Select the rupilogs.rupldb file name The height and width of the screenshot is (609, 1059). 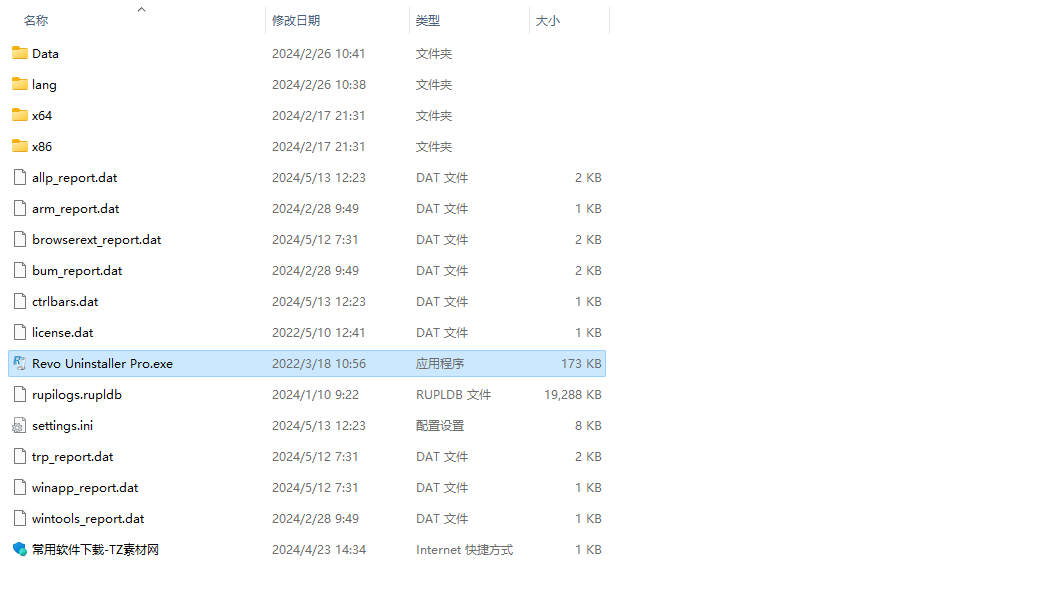pos(77,395)
